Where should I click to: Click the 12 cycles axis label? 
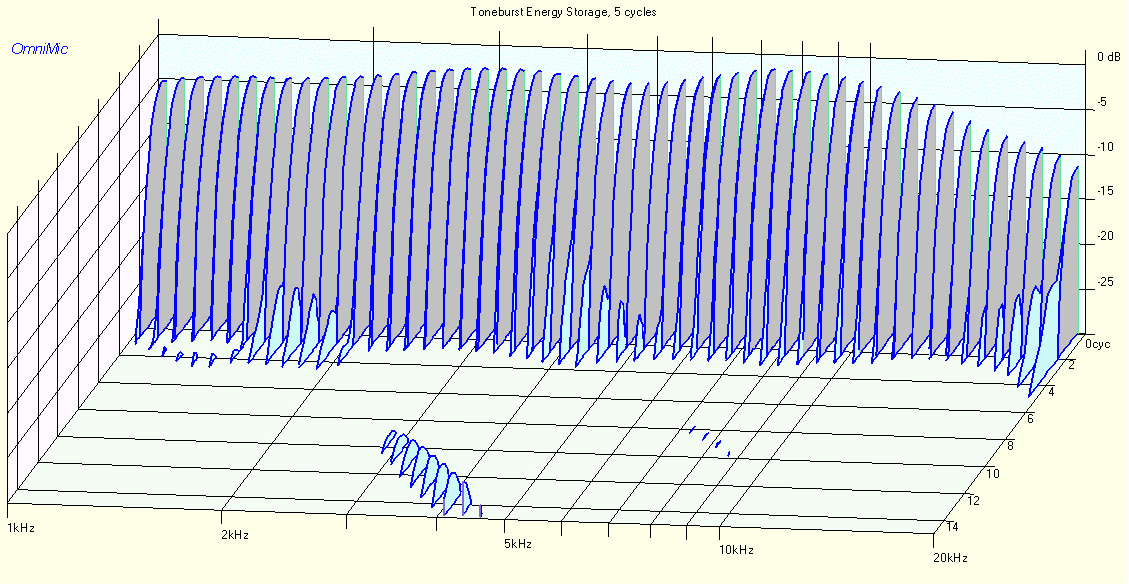coord(973,500)
